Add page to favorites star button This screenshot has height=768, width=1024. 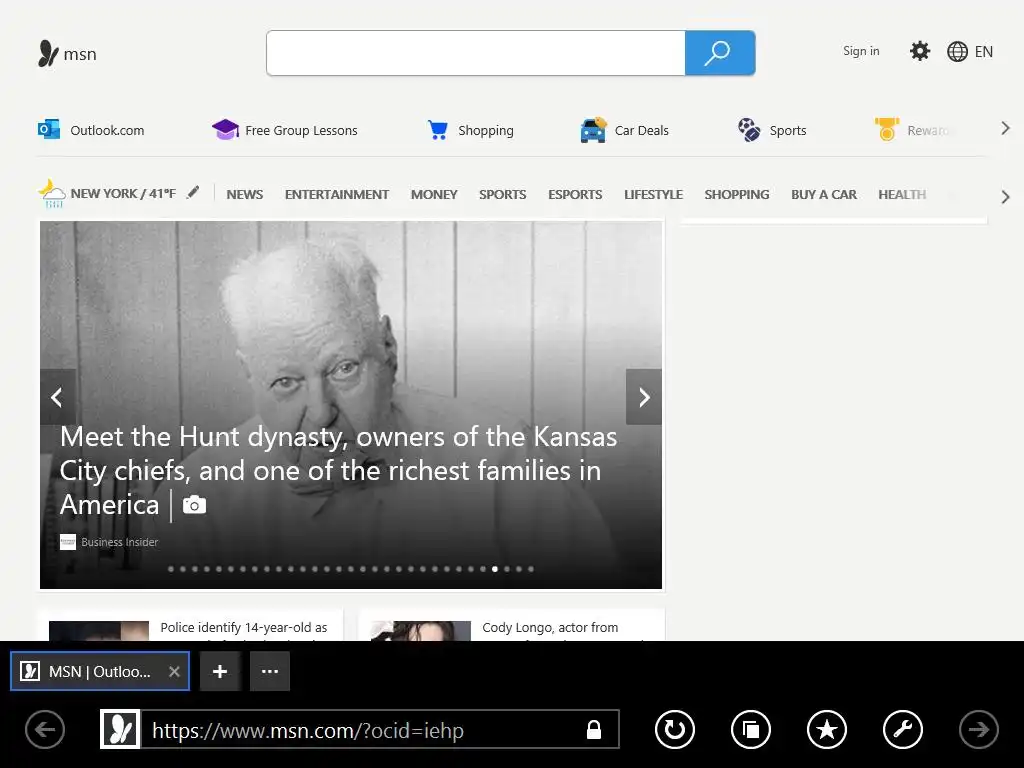pos(827,729)
